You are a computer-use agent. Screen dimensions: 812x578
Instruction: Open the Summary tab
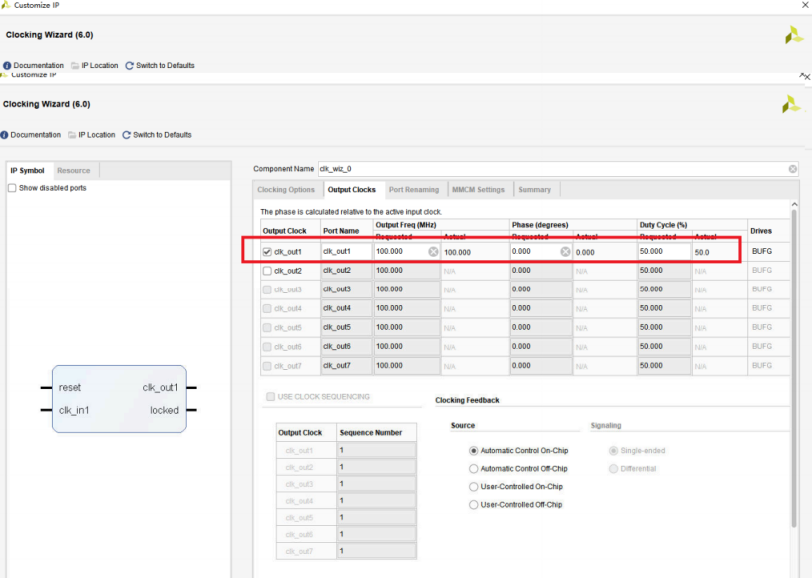pyautogui.click(x=534, y=189)
